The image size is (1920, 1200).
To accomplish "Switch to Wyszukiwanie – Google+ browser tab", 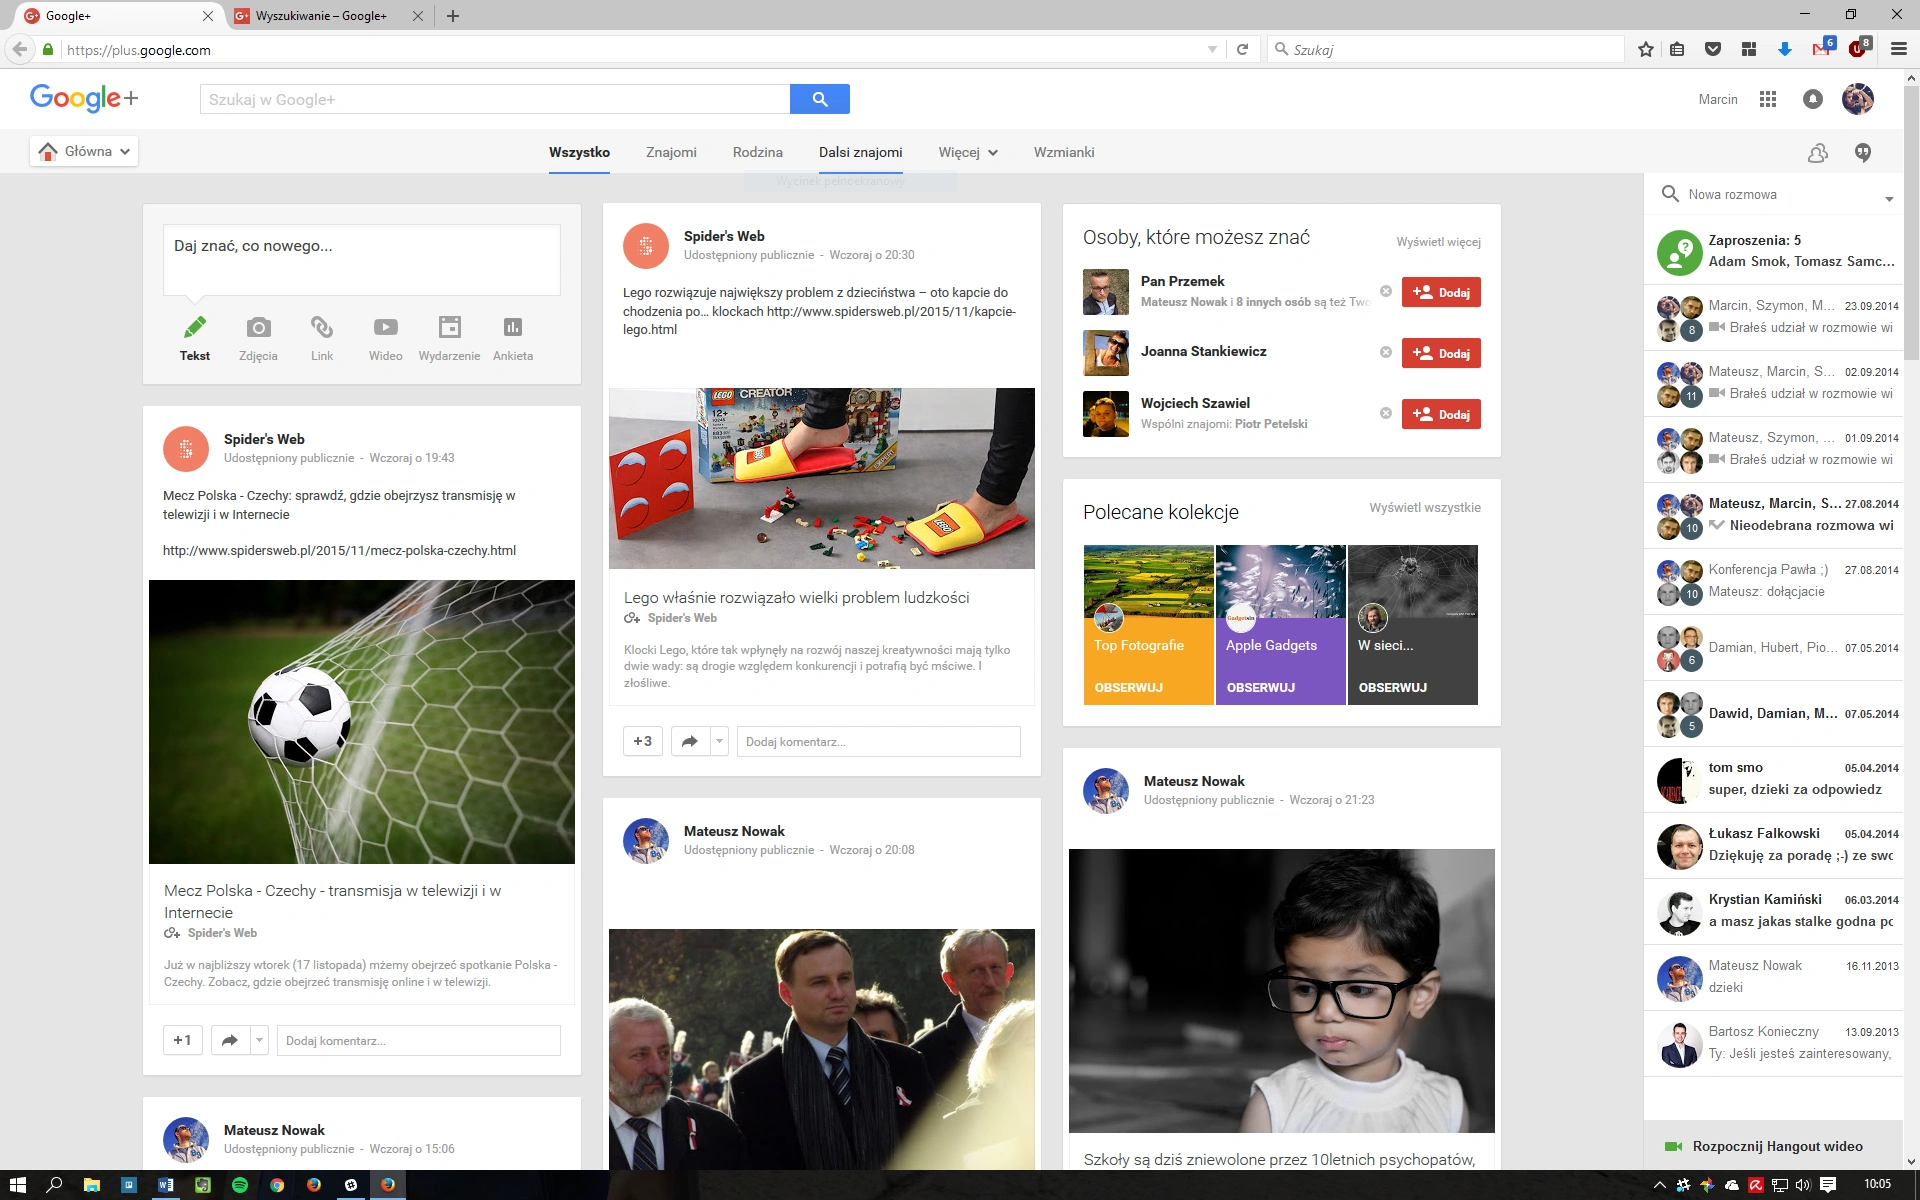I will pos(320,16).
